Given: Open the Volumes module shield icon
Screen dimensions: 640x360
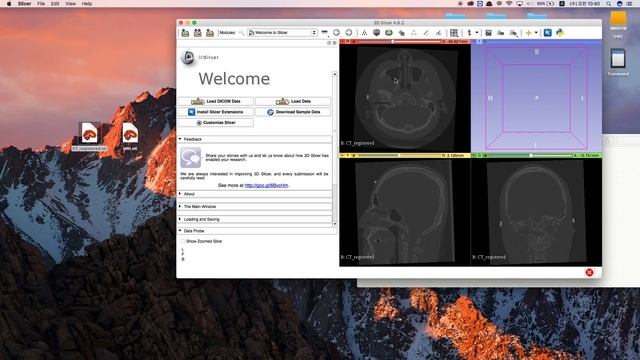Looking at the screenshot, I should pyautogui.click(x=376, y=33).
